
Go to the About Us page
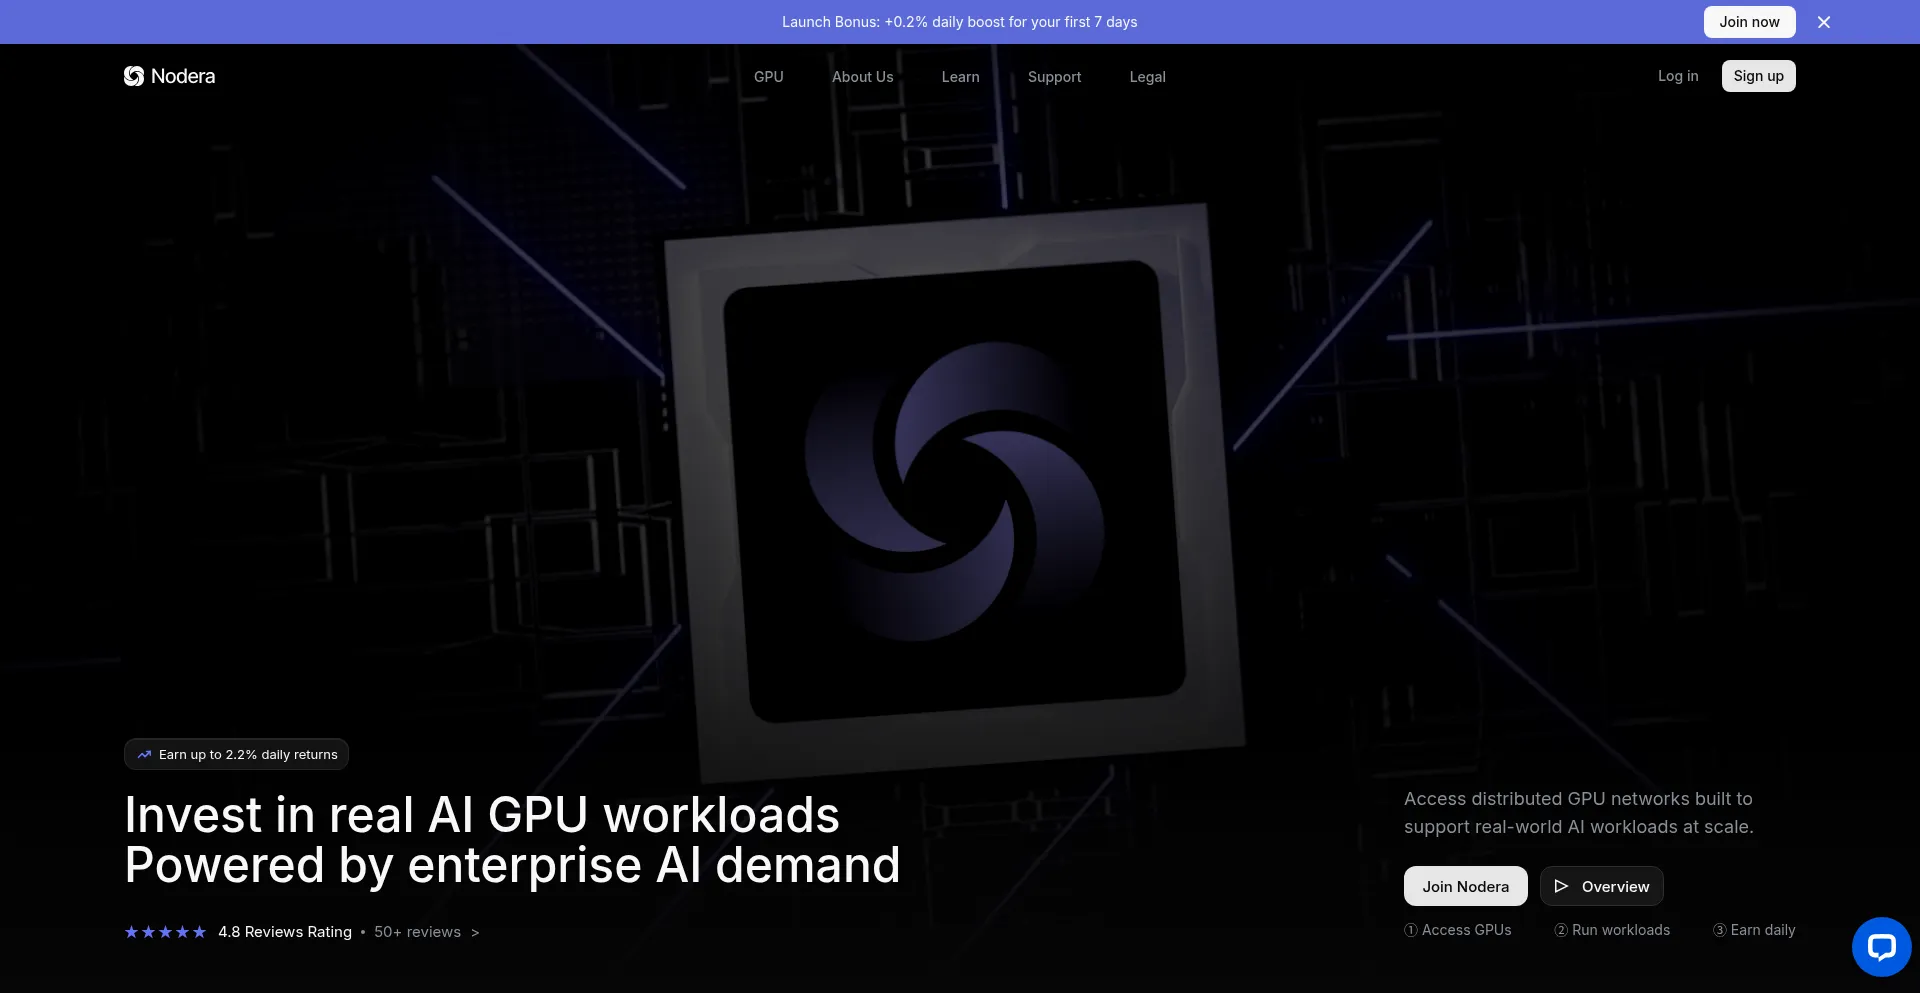(x=863, y=77)
